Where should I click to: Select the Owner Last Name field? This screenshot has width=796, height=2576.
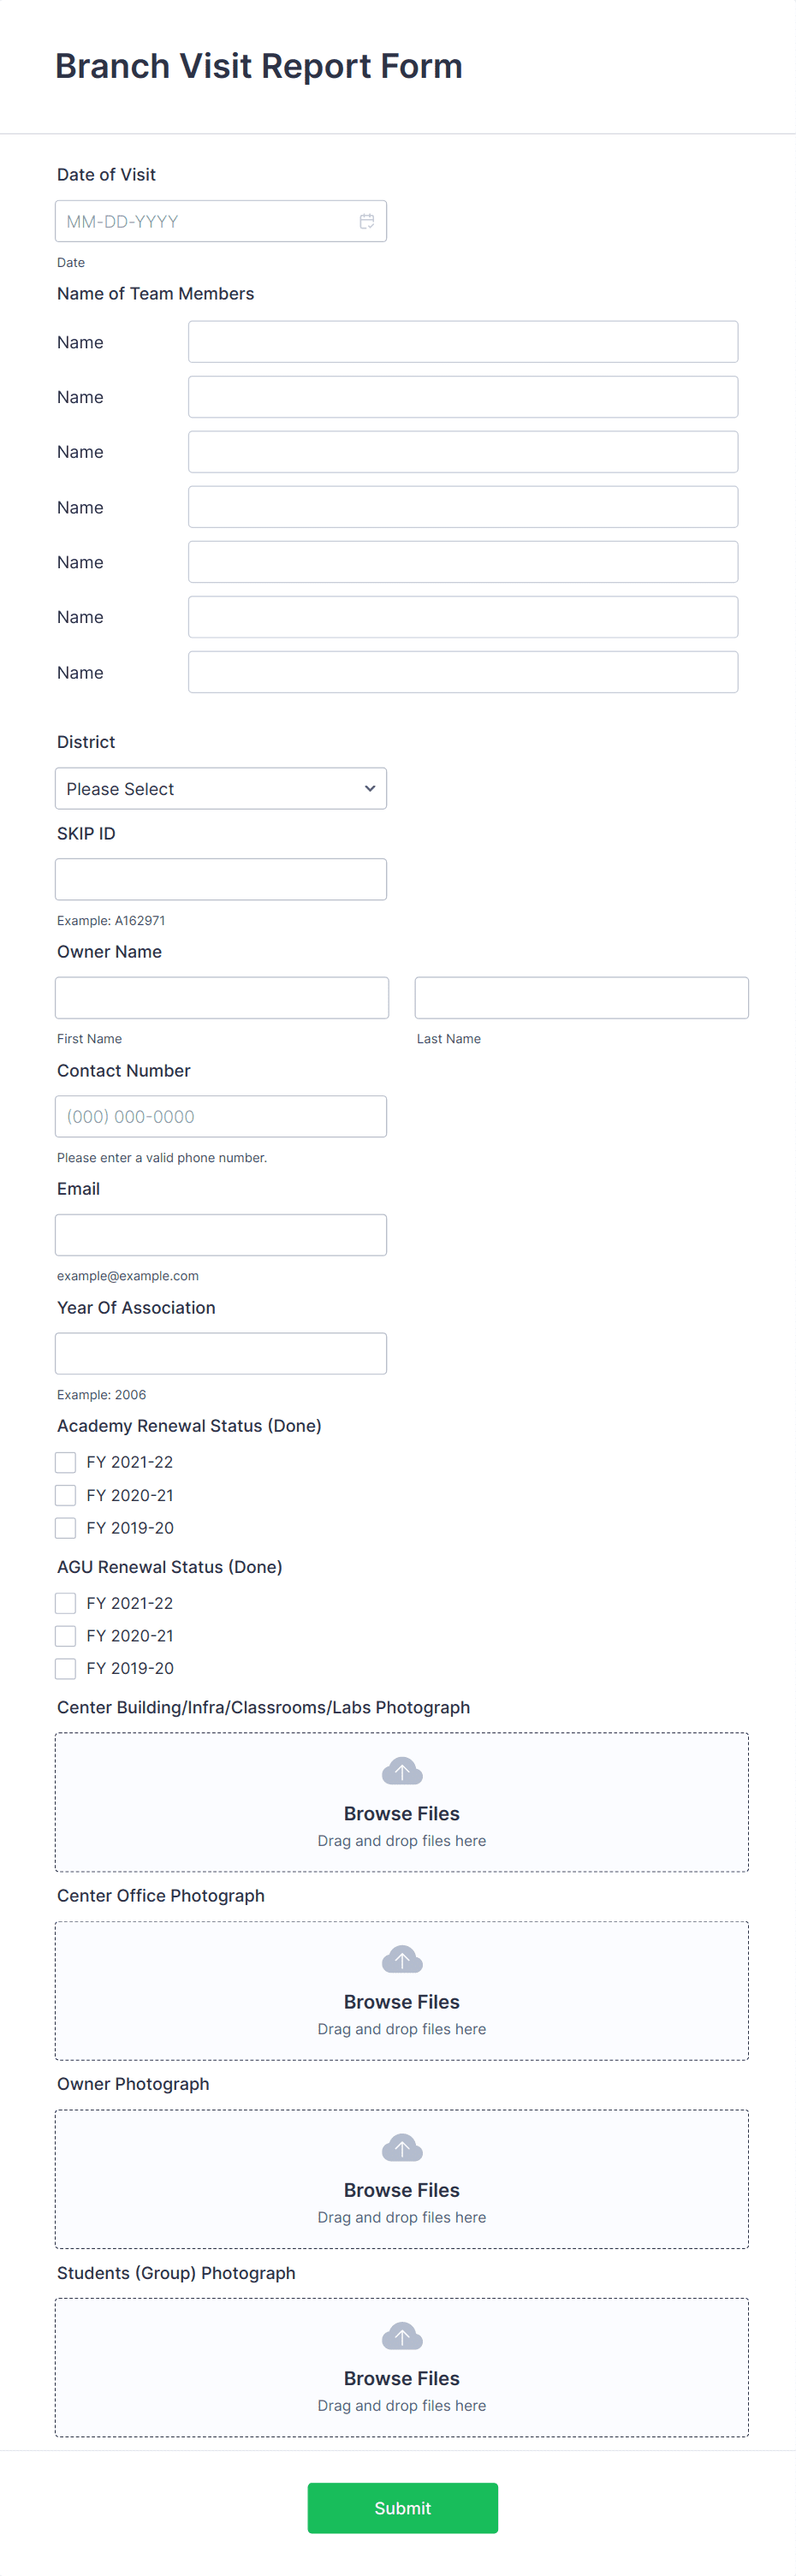pyautogui.click(x=582, y=998)
